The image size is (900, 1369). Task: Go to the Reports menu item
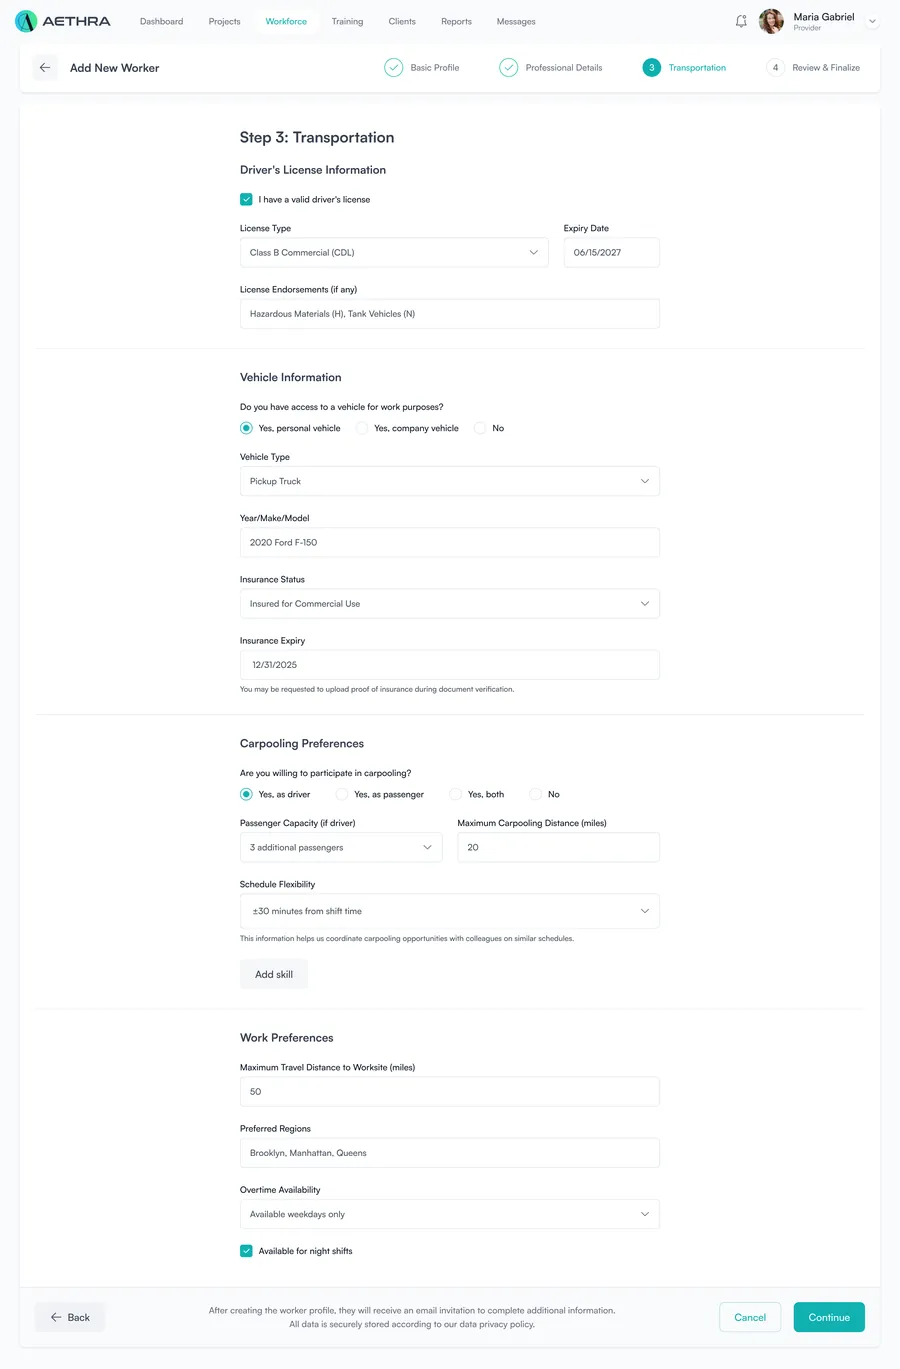tap(456, 21)
